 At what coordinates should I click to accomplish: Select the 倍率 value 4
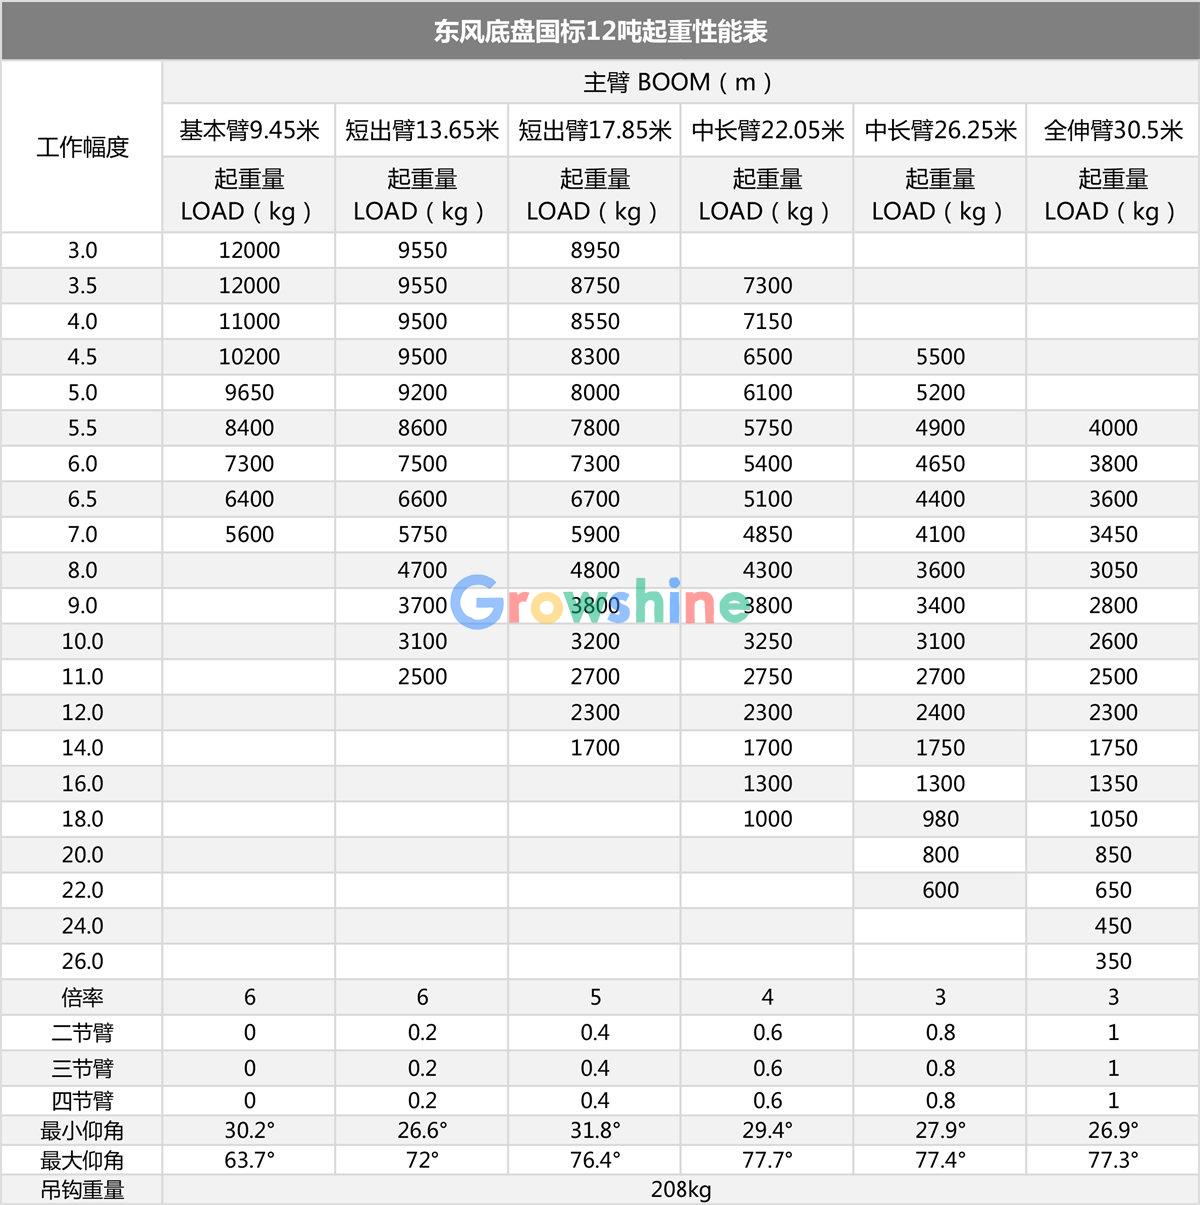(768, 997)
